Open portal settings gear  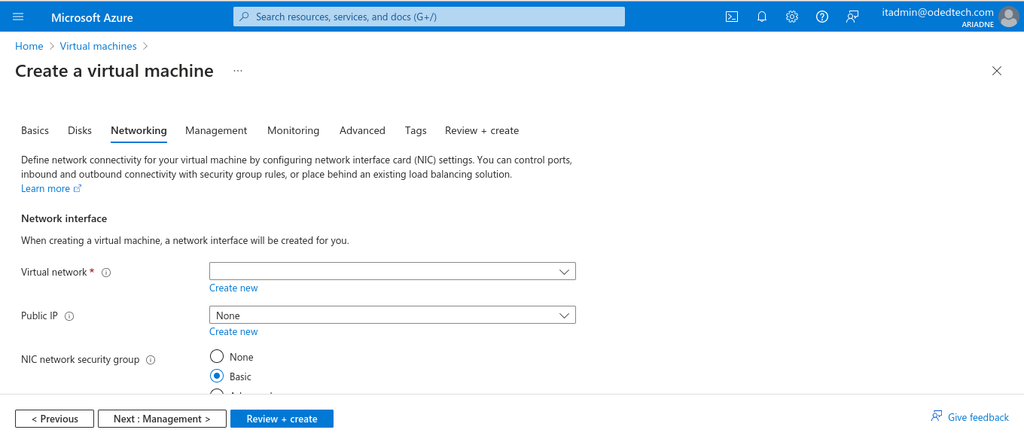click(x=792, y=17)
